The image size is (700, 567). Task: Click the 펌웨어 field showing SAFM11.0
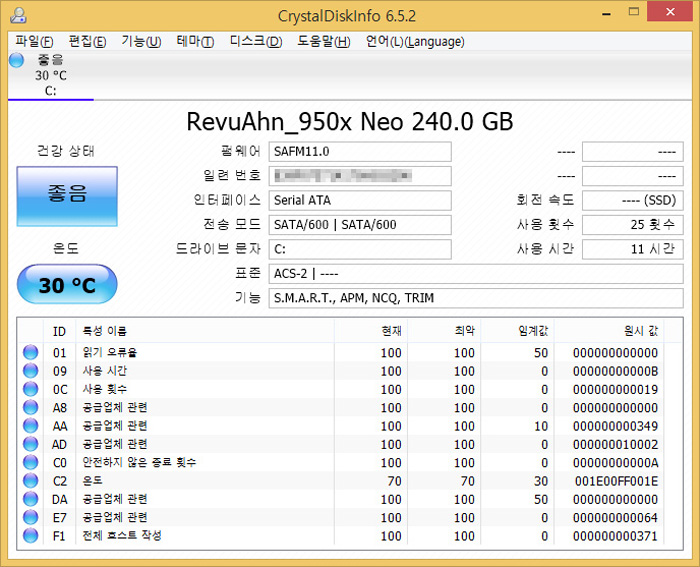[359, 151]
